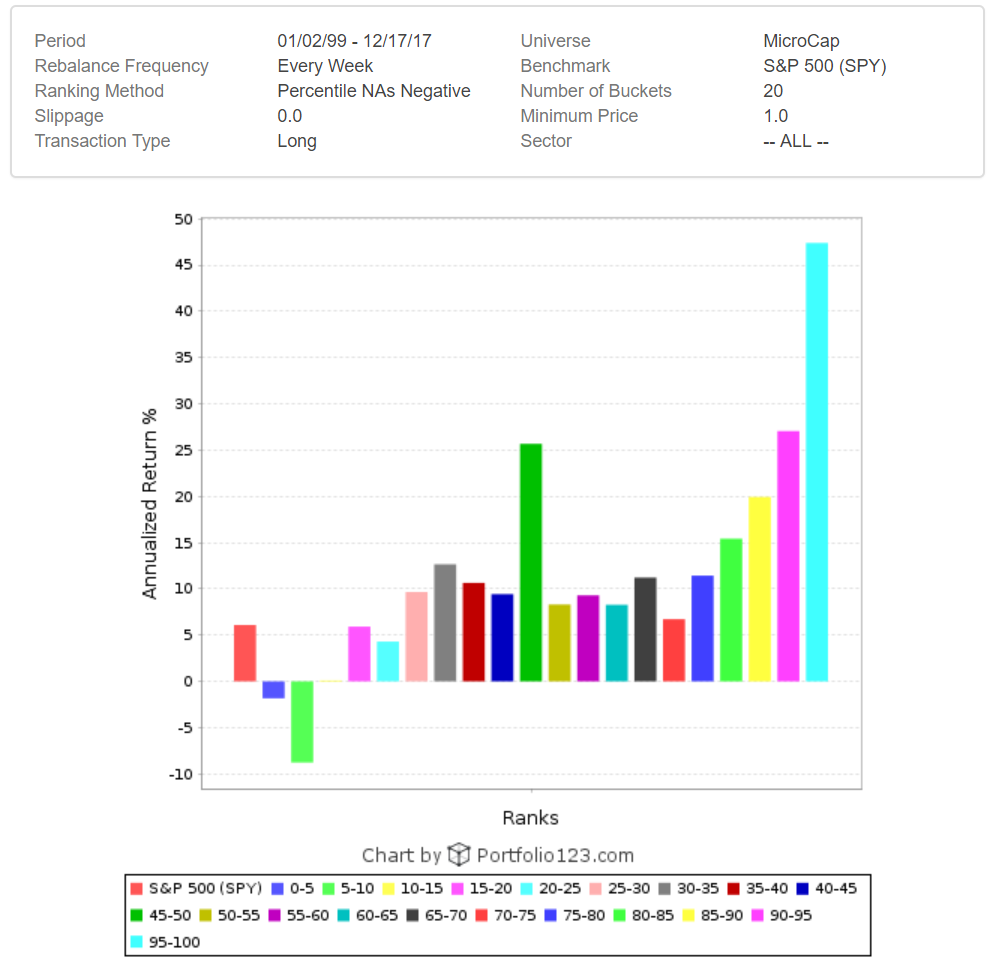Click the y-axis label -10
This screenshot has height=973, width=999.
click(181, 774)
